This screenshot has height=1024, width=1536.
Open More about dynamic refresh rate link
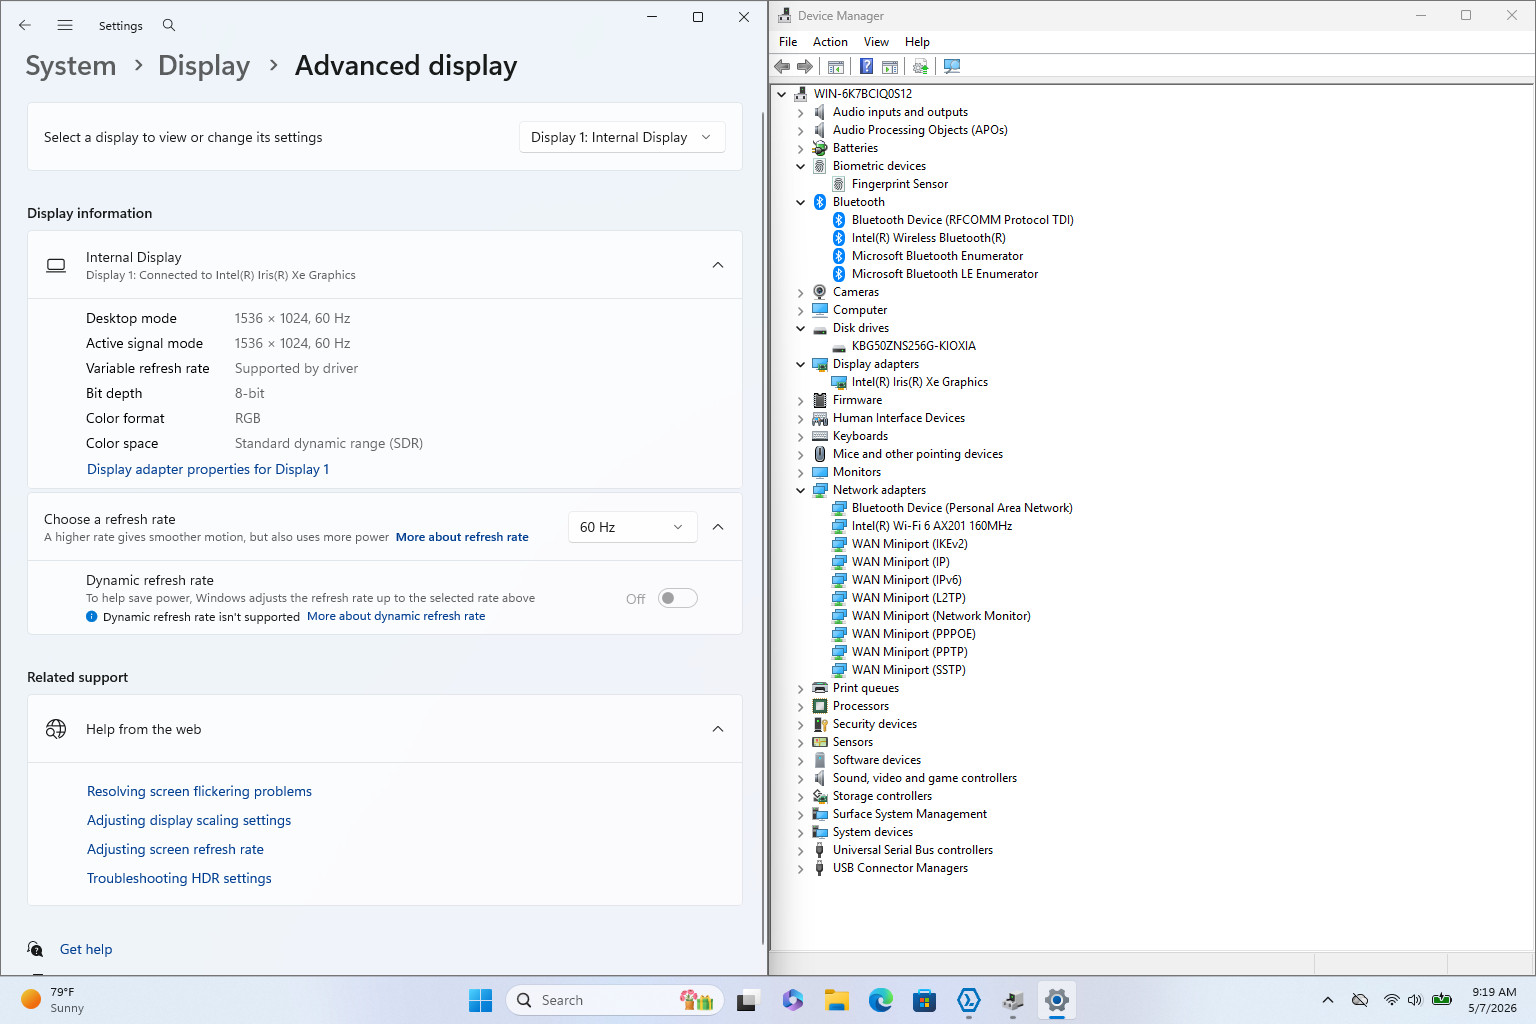pos(396,616)
